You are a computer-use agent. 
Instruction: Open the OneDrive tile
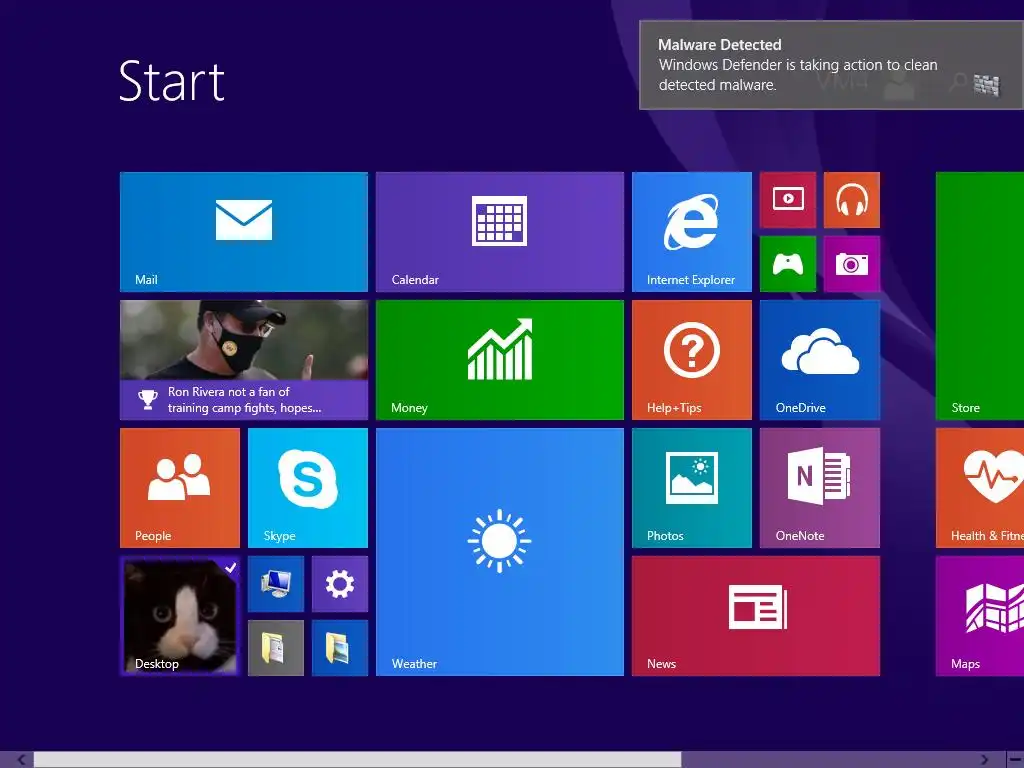pos(820,360)
